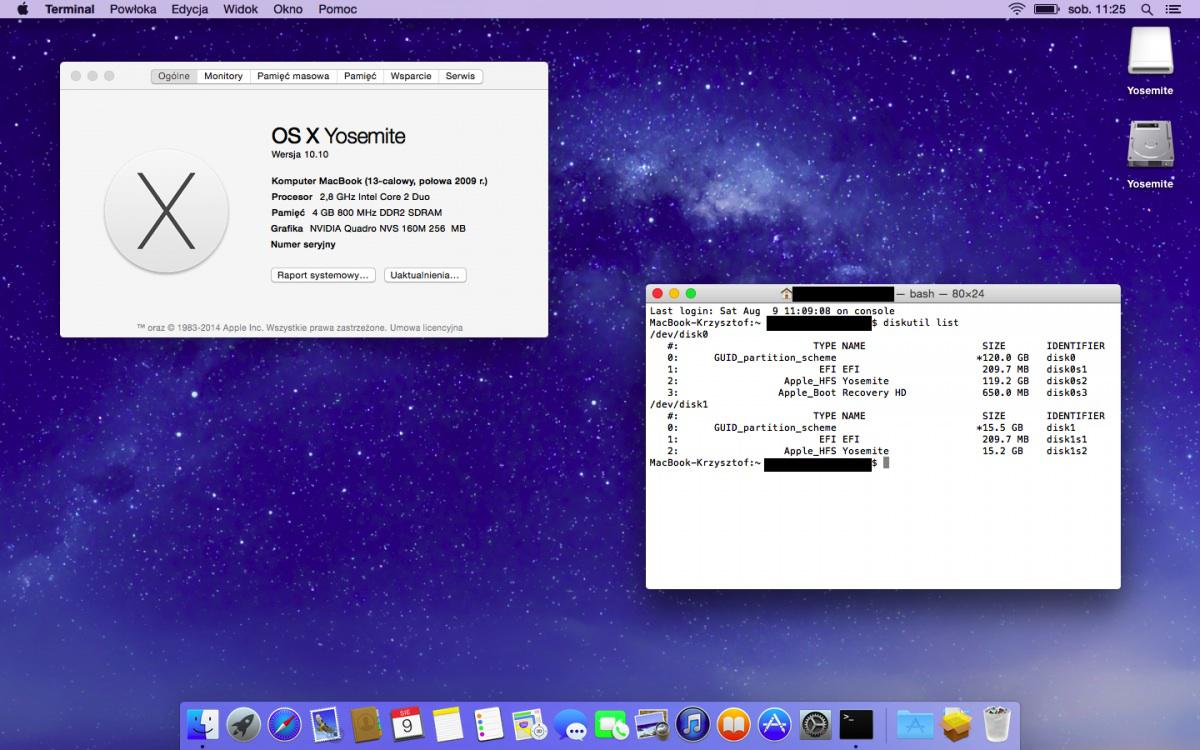This screenshot has height=750, width=1200.
Task: Open Launchpad from the dock
Action: tap(244, 723)
